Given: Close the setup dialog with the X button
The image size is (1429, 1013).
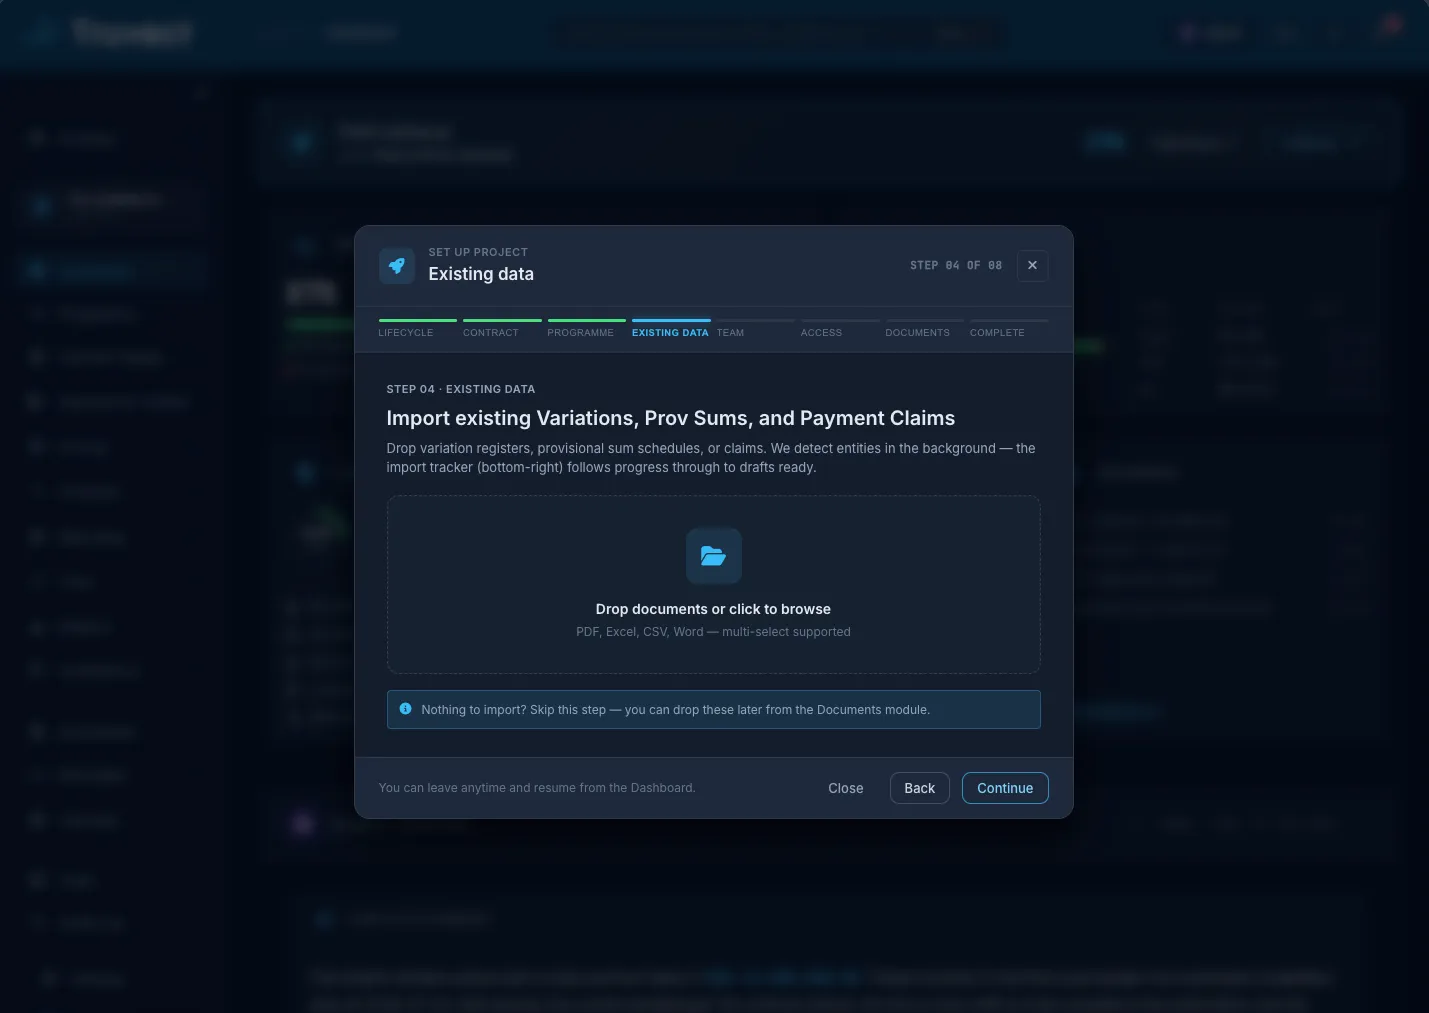Looking at the screenshot, I should [1032, 266].
